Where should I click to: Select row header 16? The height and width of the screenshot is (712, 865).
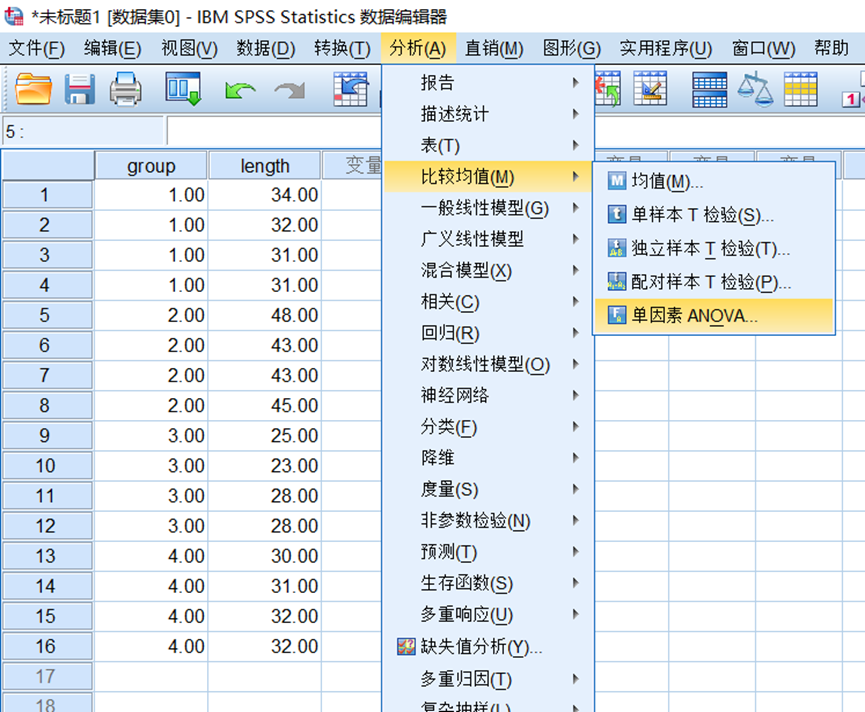pyautogui.click(x=47, y=646)
